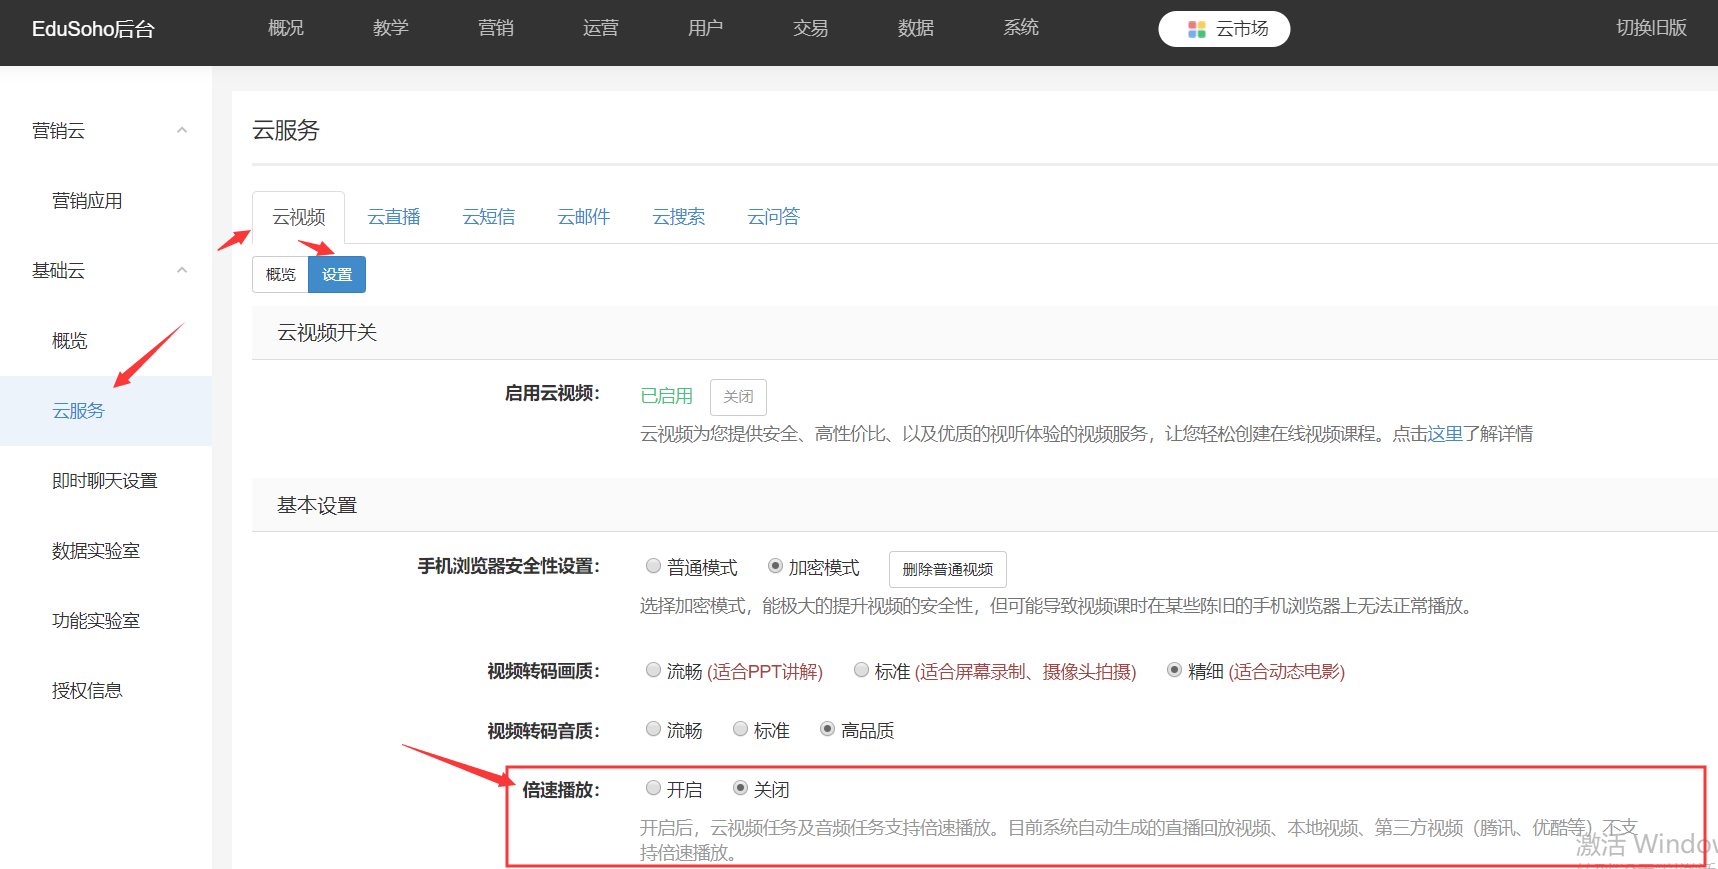Click the 删除普通视频 button
The height and width of the screenshot is (869, 1718).
click(947, 569)
